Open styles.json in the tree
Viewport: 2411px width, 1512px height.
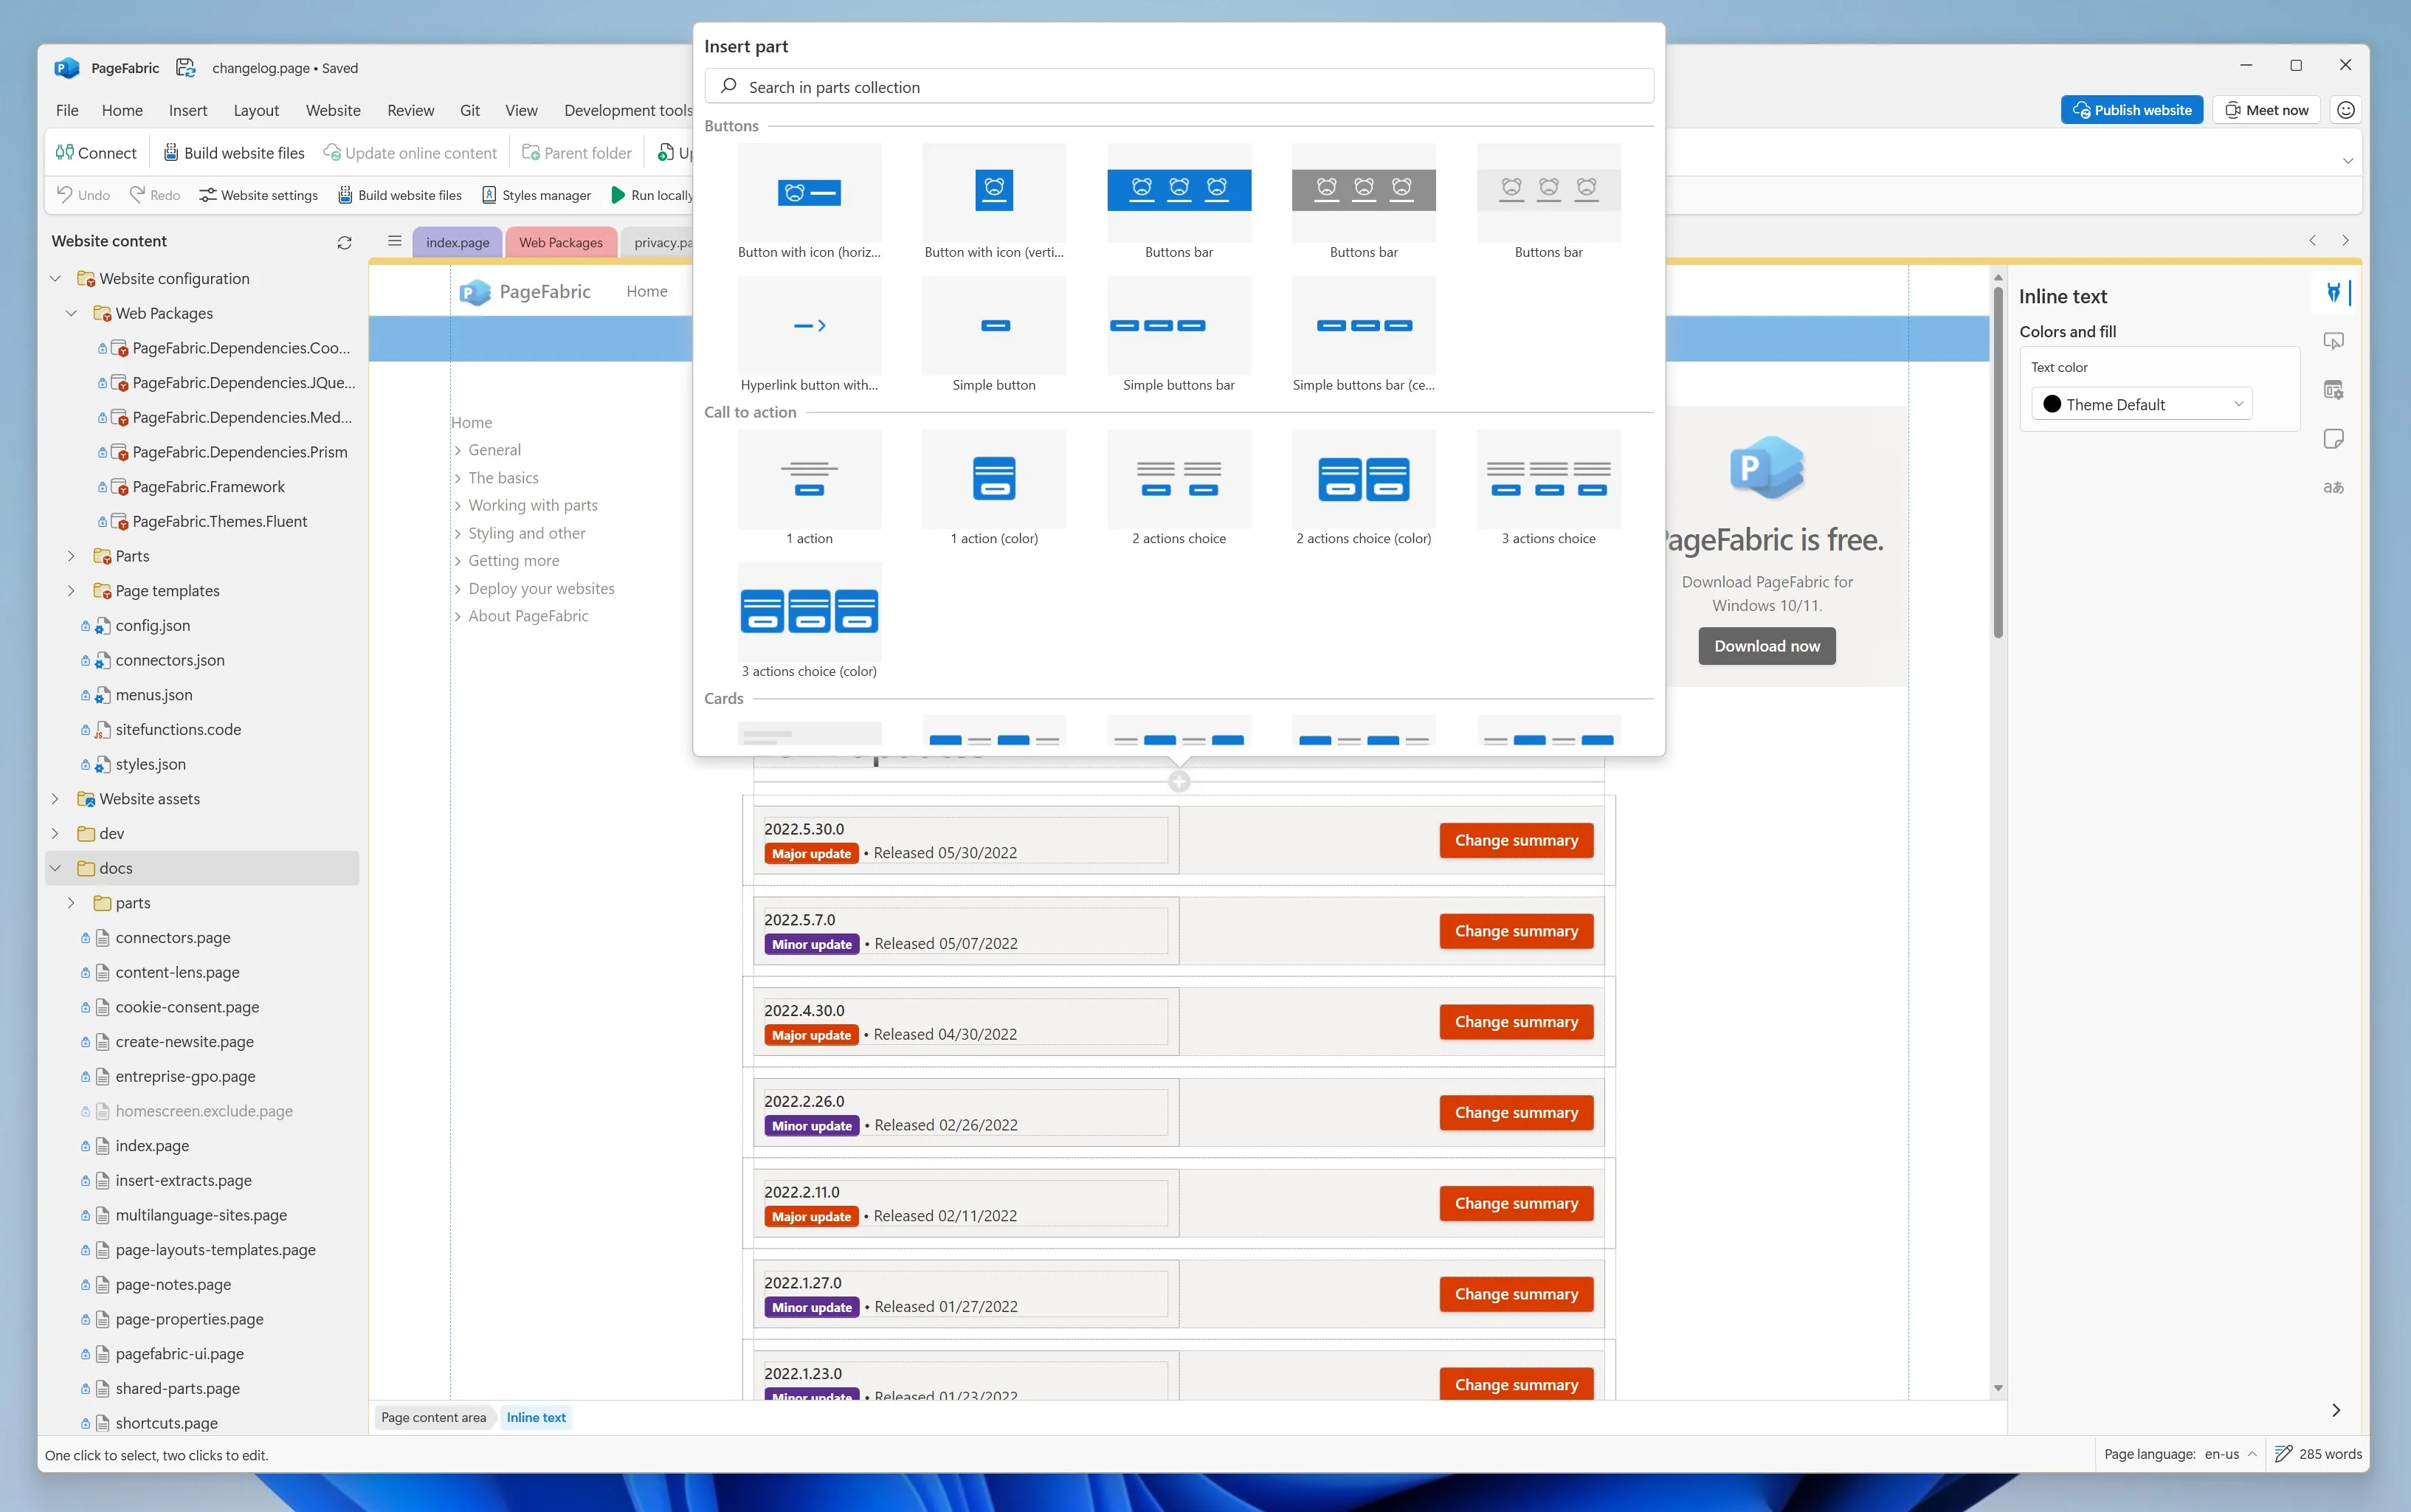click(x=150, y=764)
